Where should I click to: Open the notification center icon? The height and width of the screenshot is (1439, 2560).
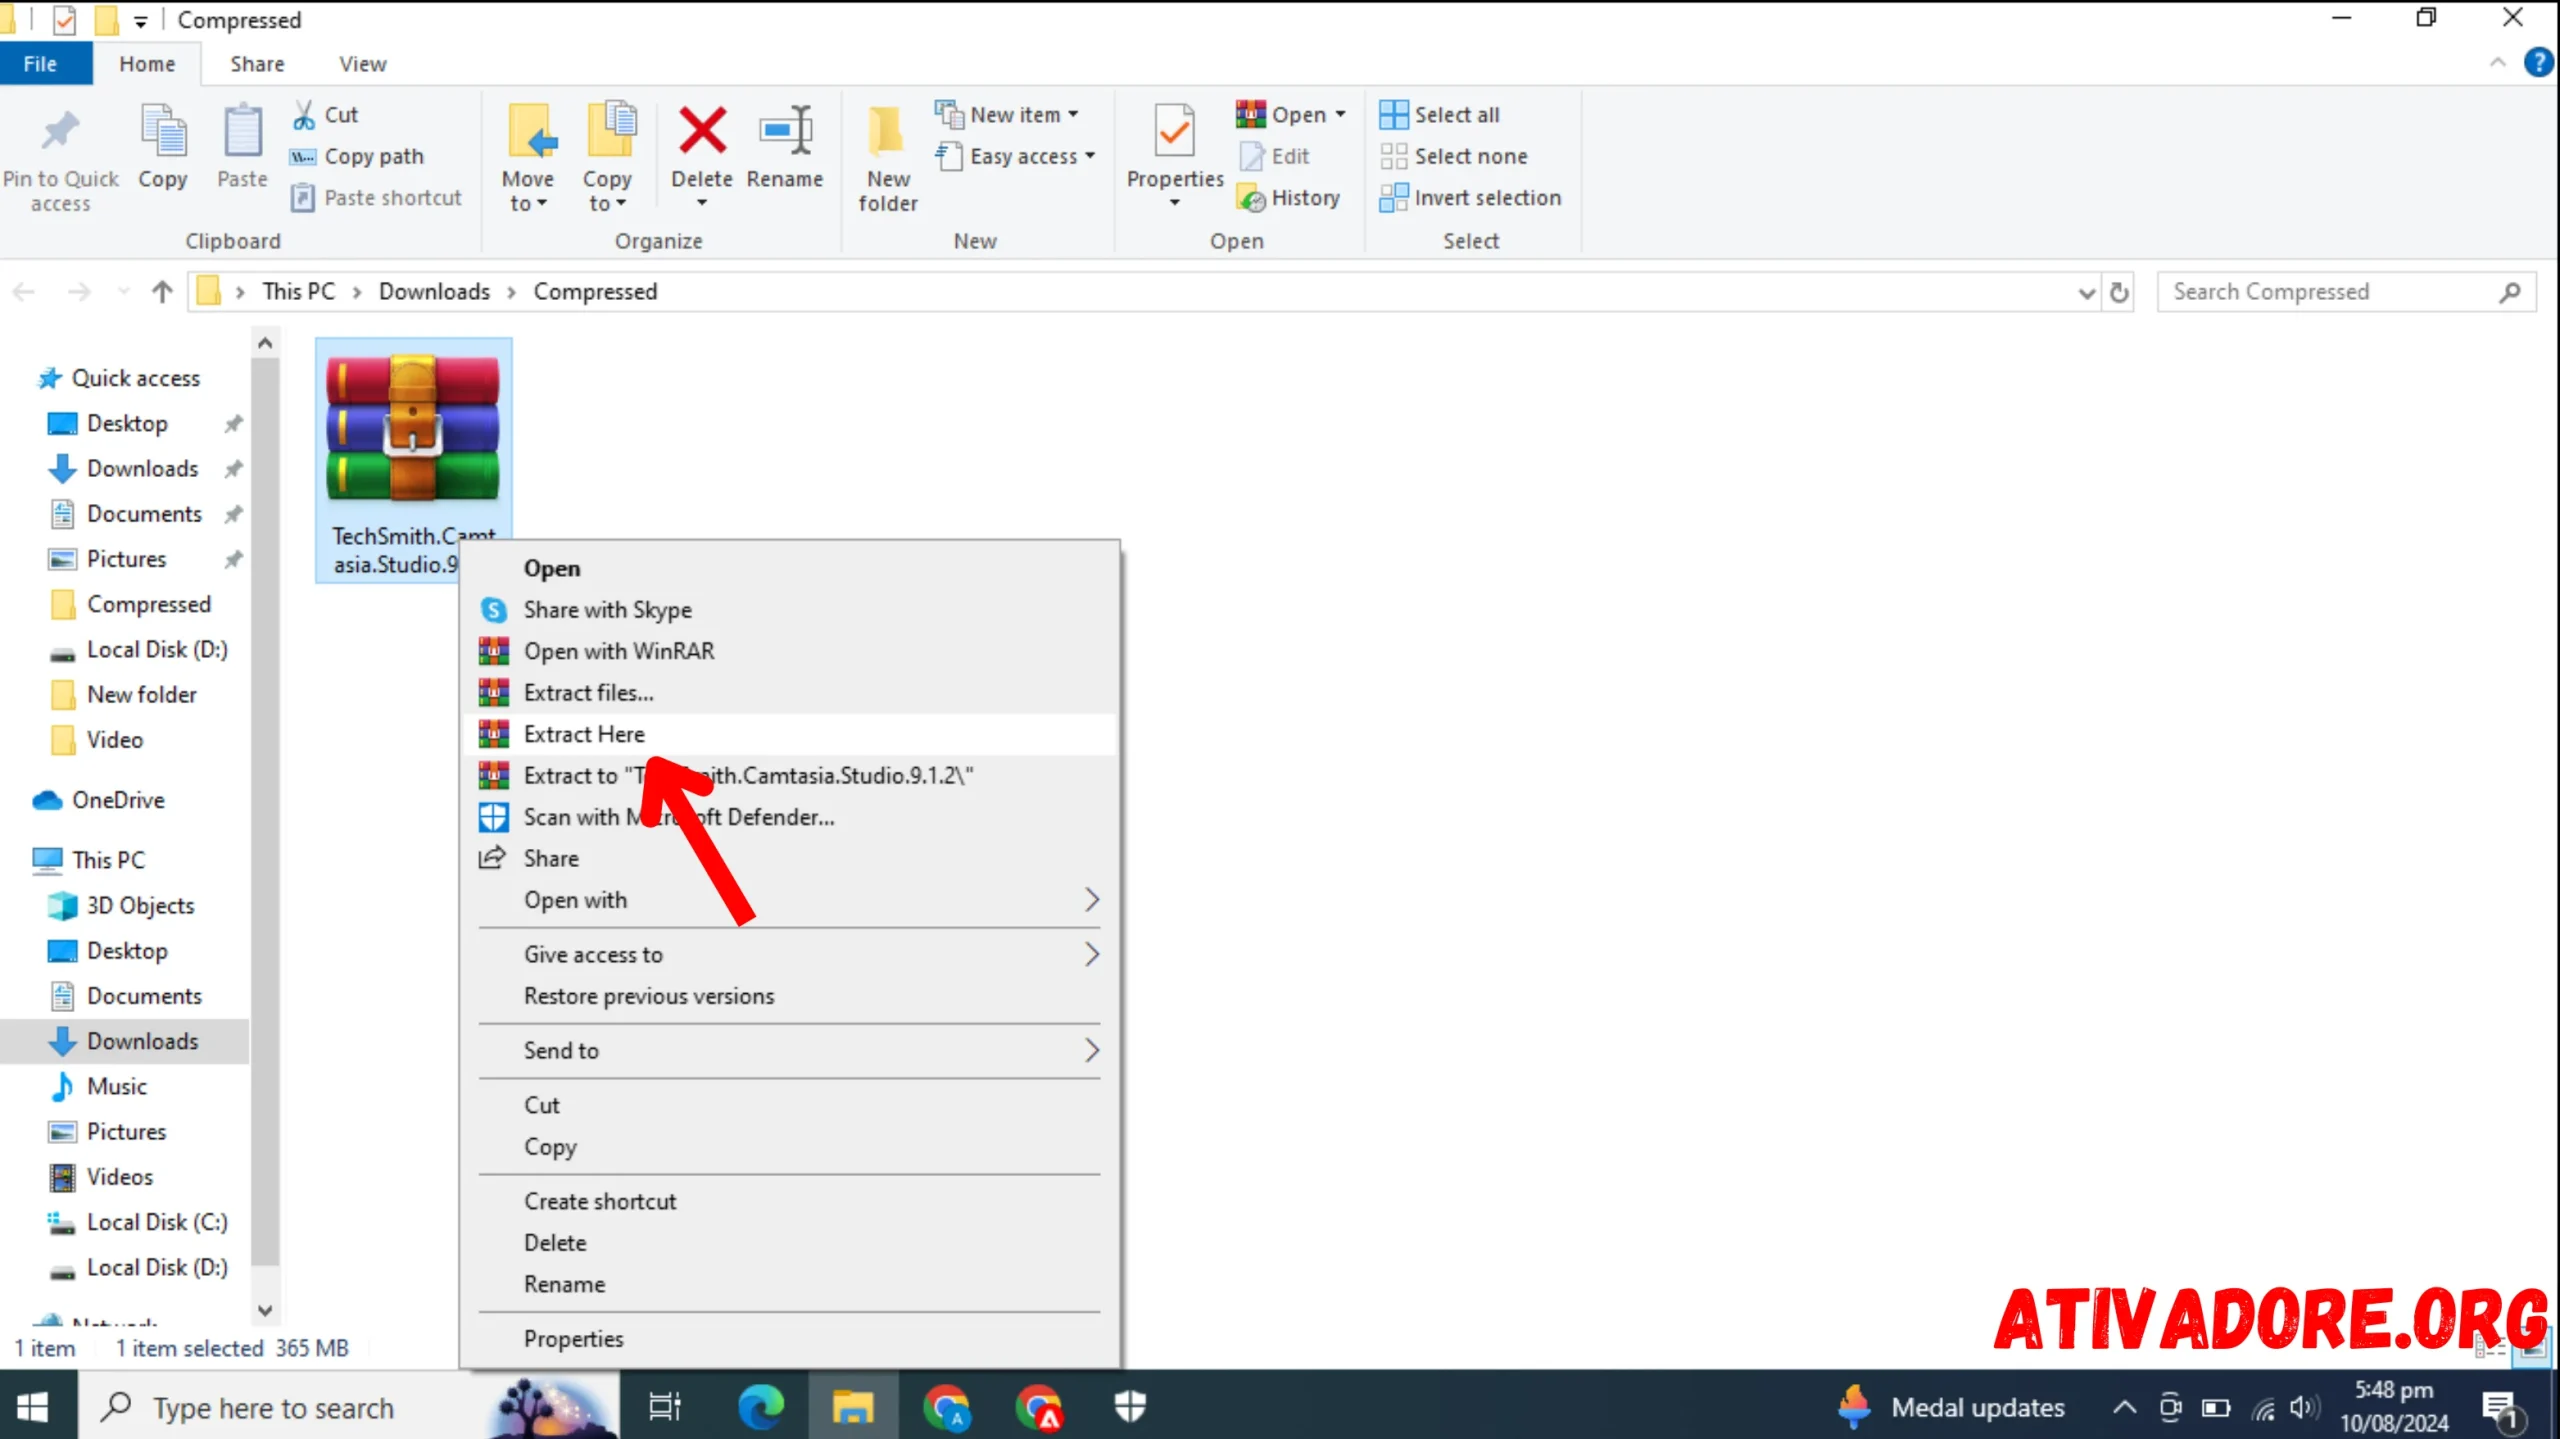[x=2502, y=1409]
